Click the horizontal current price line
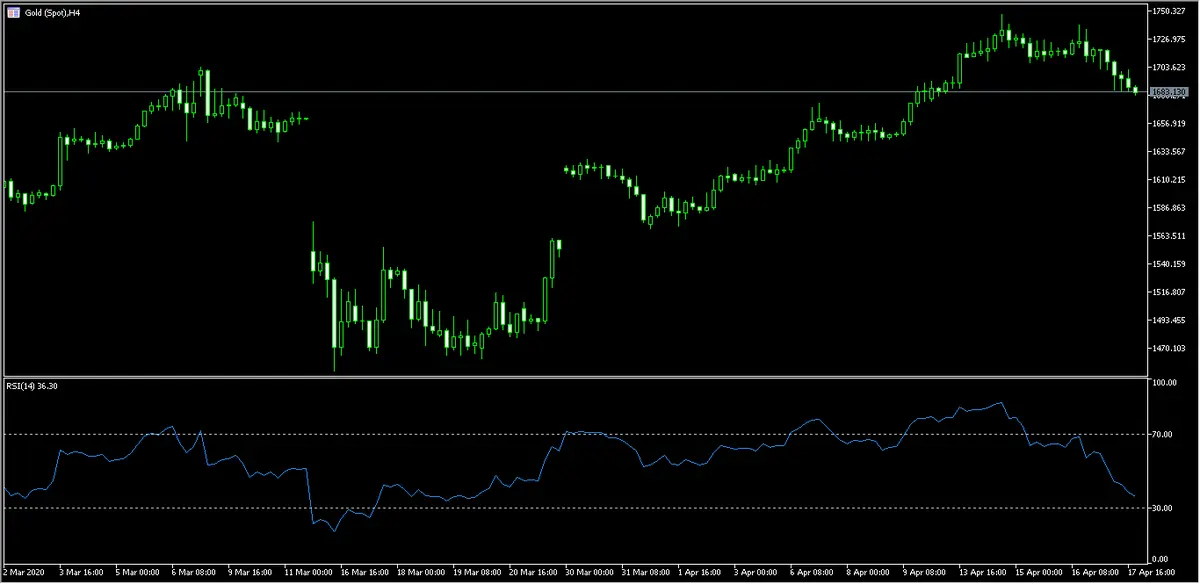This screenshot has width=1200, height=584. tap(500, 92)
